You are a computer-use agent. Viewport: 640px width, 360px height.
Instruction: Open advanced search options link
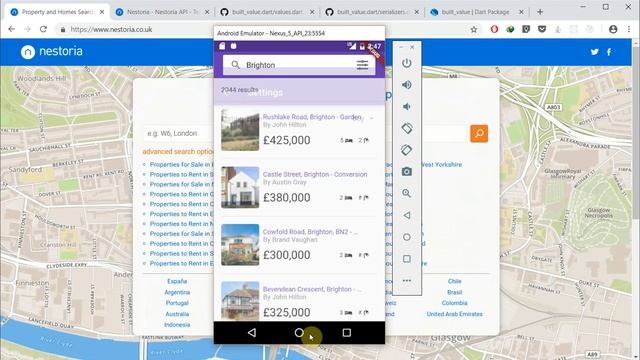click(178, 151)
